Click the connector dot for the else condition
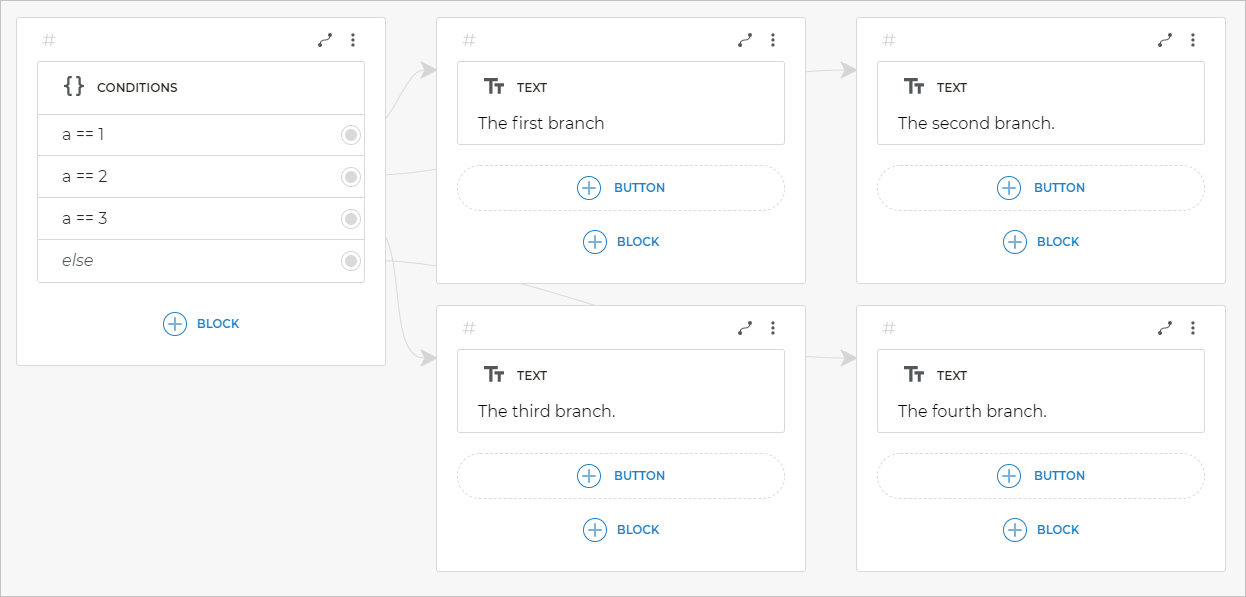 (x=351, y=261)
